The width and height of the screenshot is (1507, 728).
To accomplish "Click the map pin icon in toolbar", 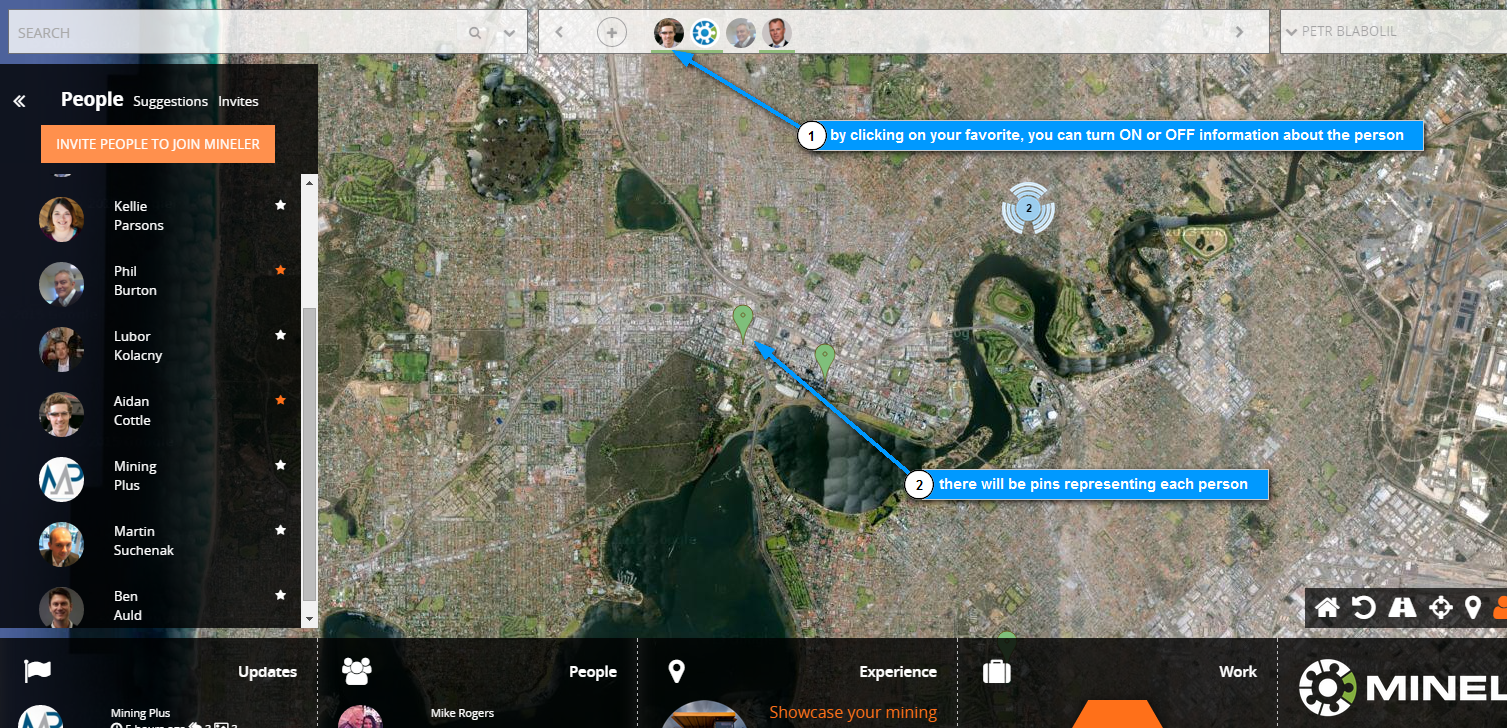I will (x=1472, y=607).
